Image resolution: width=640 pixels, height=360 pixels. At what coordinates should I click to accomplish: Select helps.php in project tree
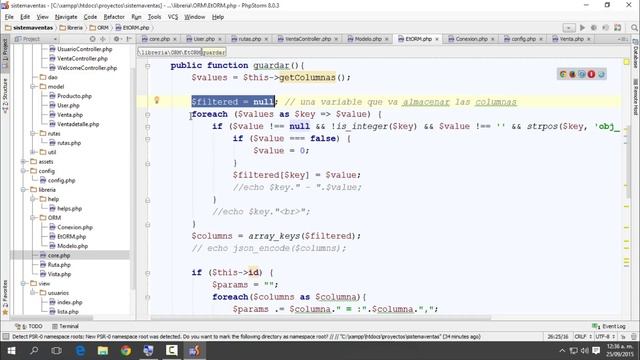click(x=69, y=209)
